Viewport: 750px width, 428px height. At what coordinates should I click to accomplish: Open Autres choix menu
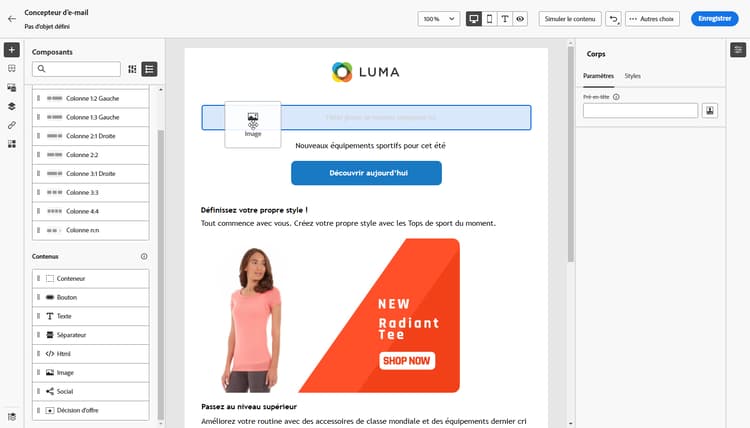tap(652, 19)
